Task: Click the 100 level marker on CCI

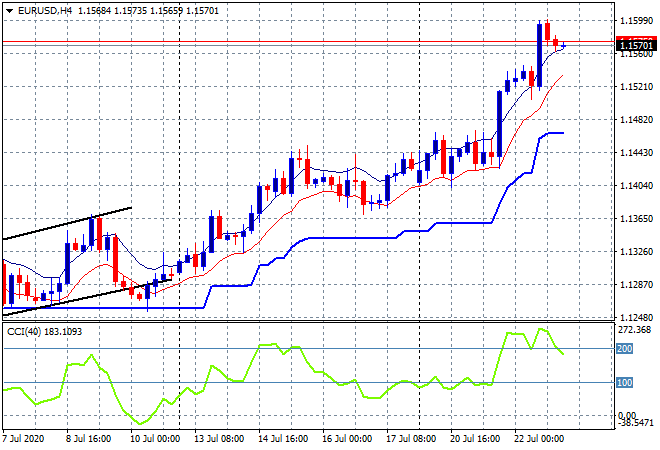Action: [624, 383]
